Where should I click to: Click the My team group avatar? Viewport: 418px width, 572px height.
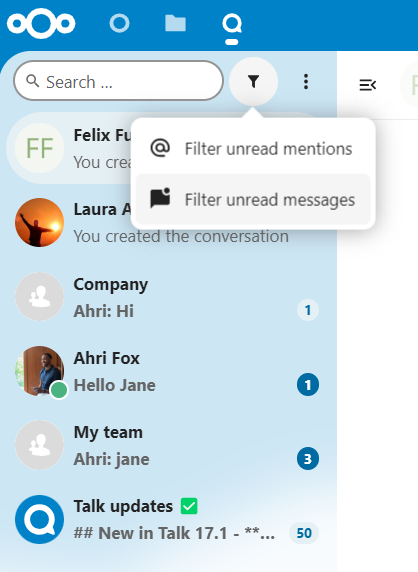click(39, 445)
